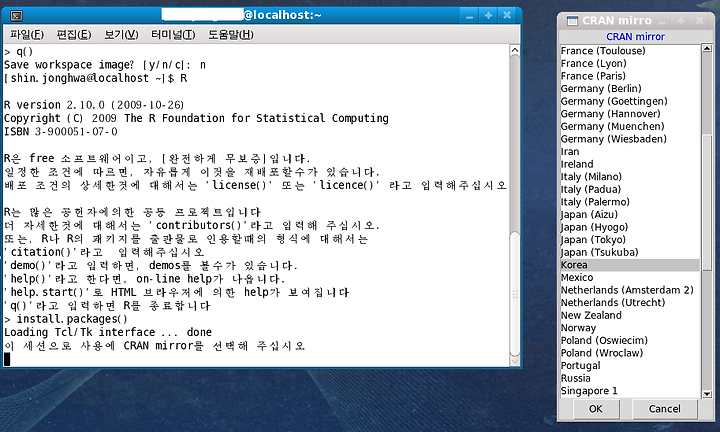This screenshot has width=720, height=432.
Task: Select Iran mirror
Action: pyautogui.click(x=630, y=151)
